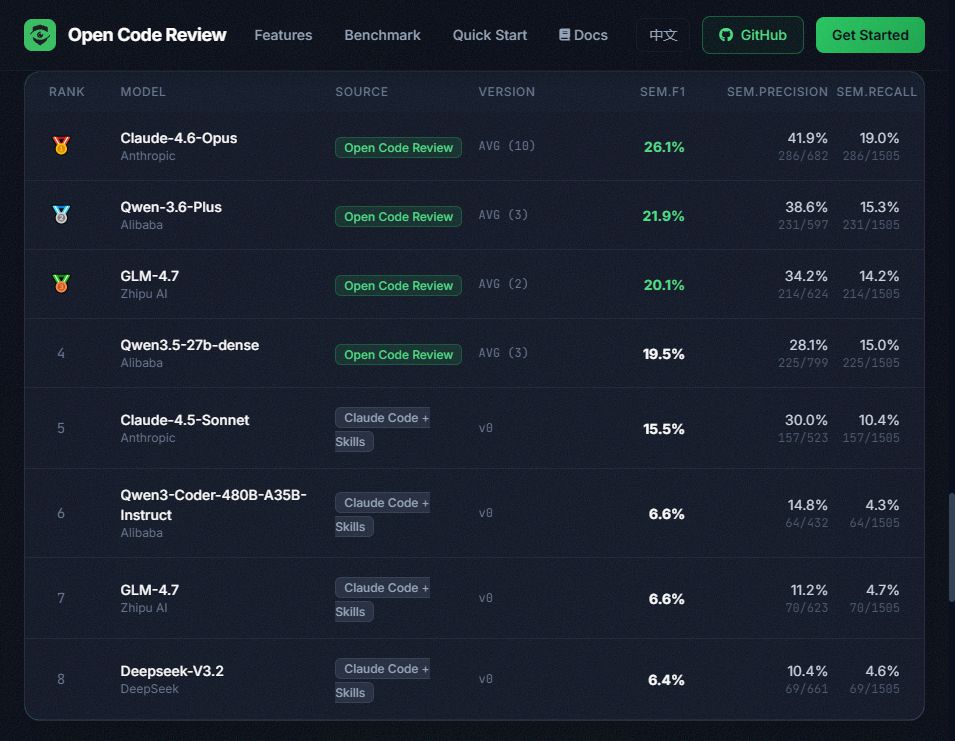
Task: Go to the Benchmark section link
Action: (x=382, y=35)
